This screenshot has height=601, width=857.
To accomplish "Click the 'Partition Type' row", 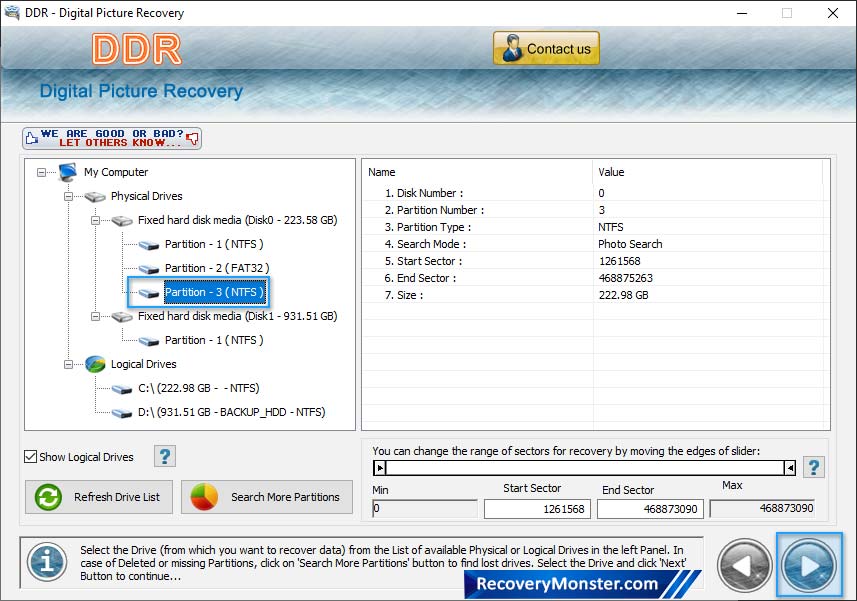I will coord(593,227).
